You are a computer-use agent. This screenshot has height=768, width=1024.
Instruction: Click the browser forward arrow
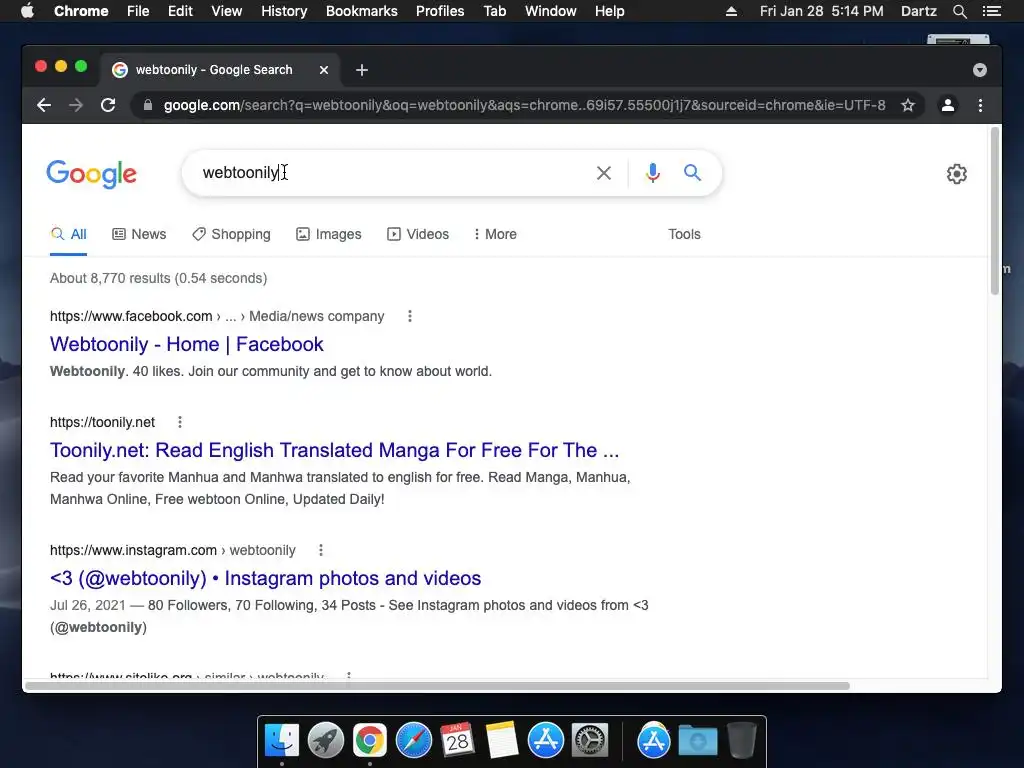(x=76, y=105)
